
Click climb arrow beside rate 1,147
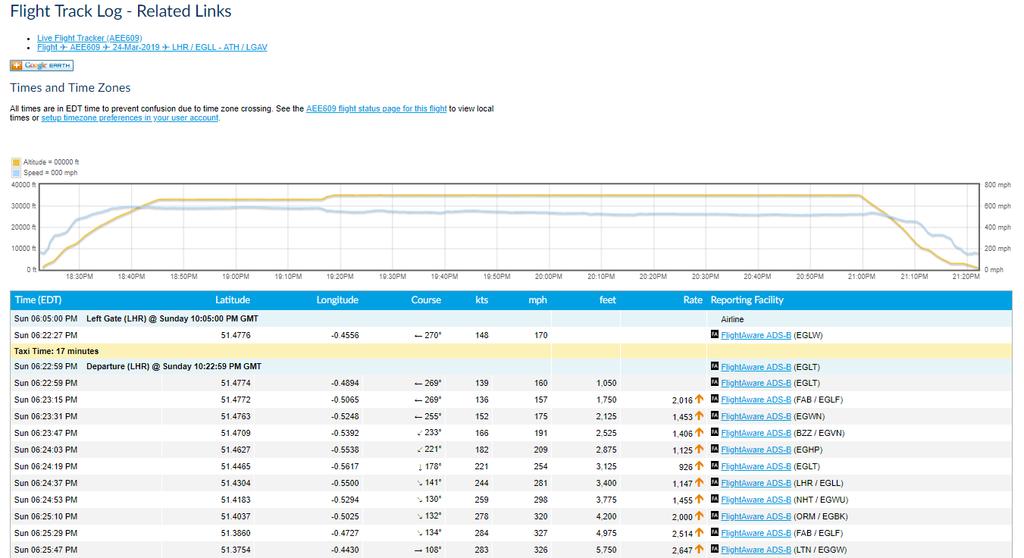click(x=699, y=482)
